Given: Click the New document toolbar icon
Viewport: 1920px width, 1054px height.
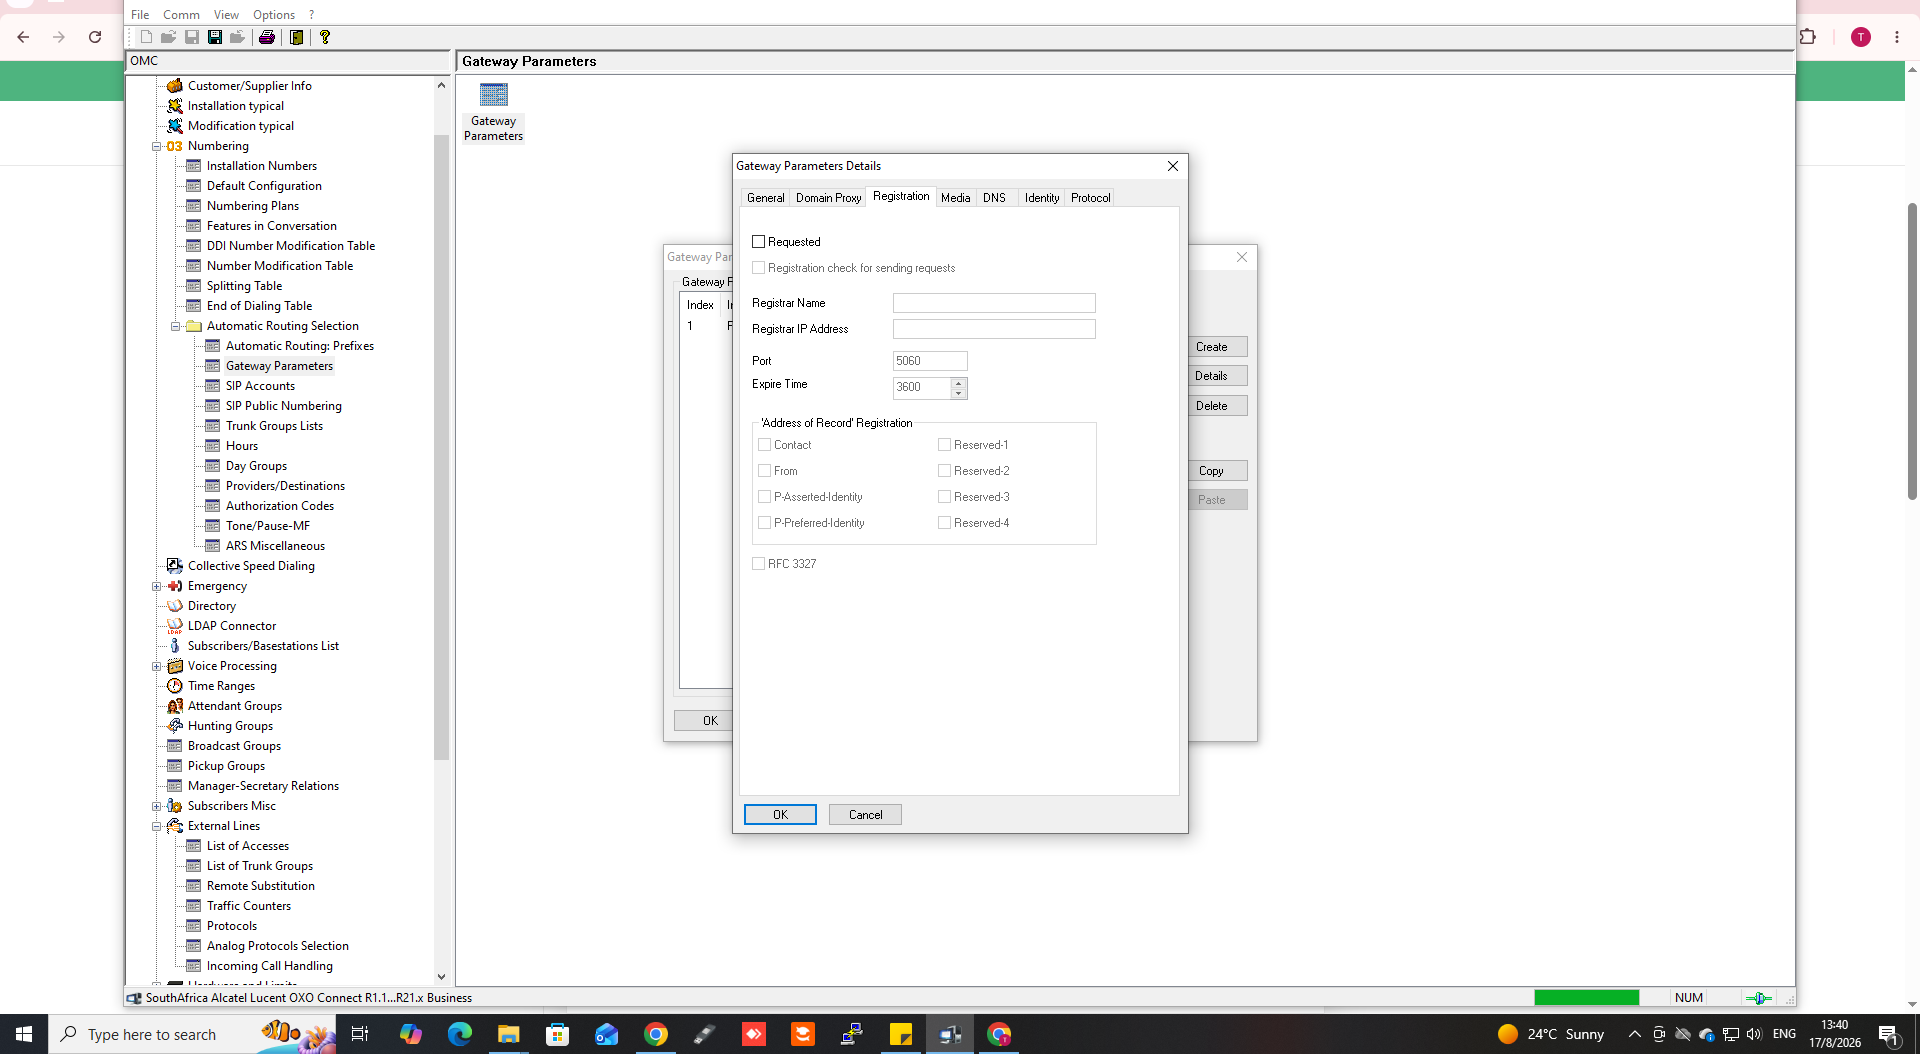Looking at the screenshot, I should [x=146, y=37].
